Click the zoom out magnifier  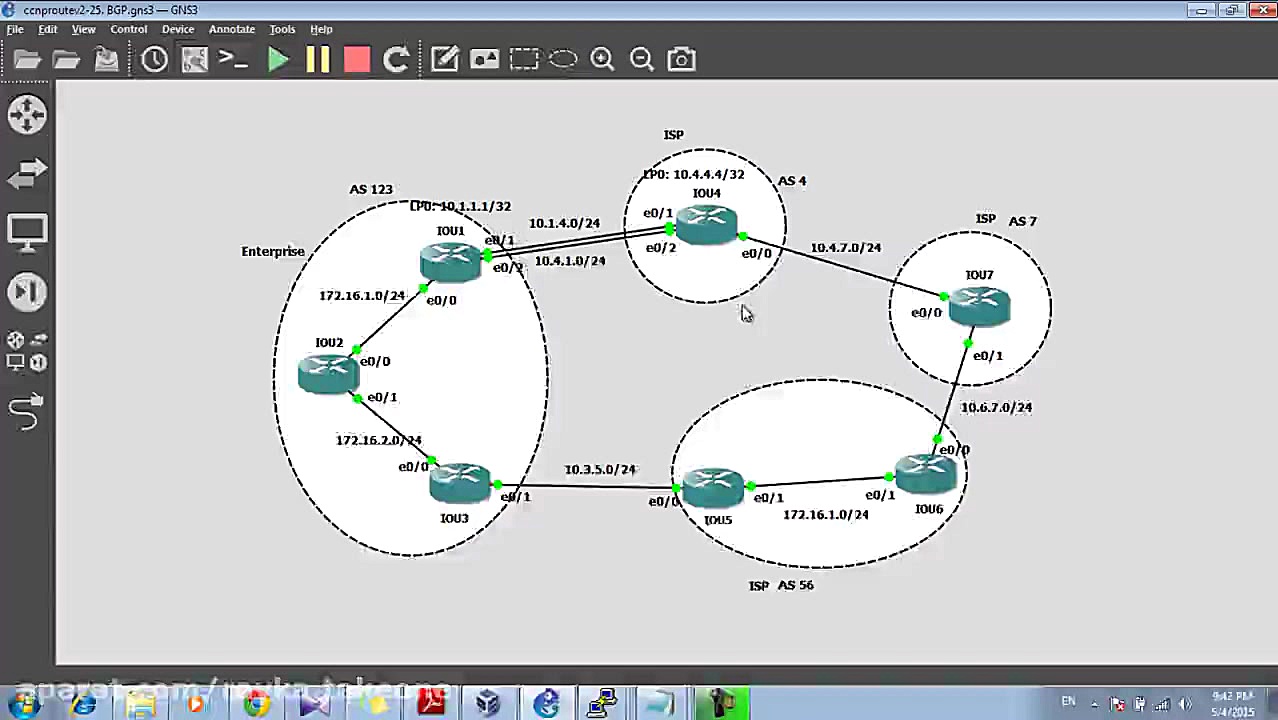coord(642,60)
